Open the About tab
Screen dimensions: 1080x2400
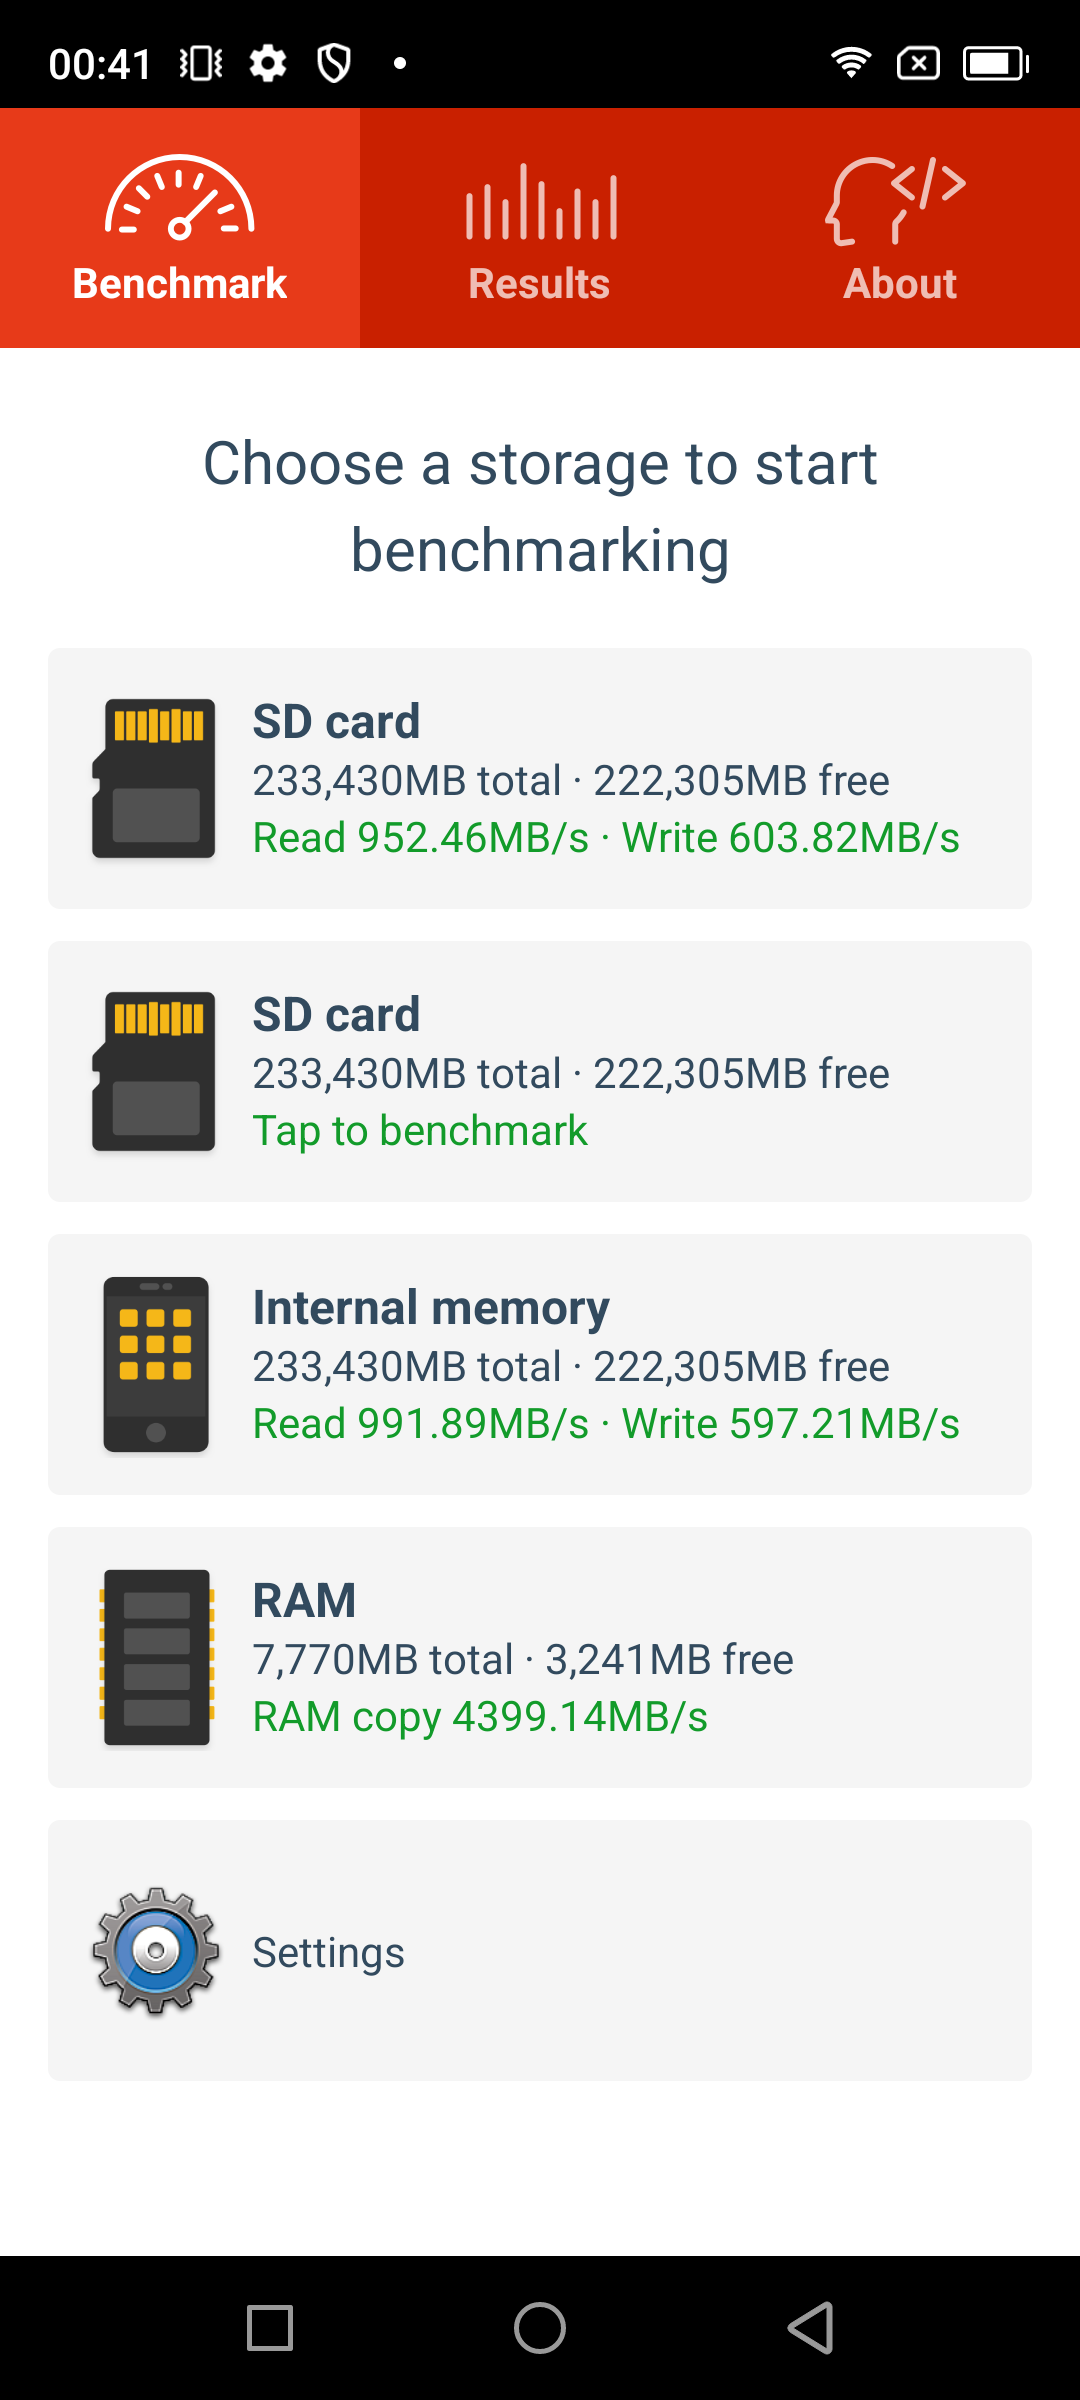pyautogui.click(x=900, y=284)
